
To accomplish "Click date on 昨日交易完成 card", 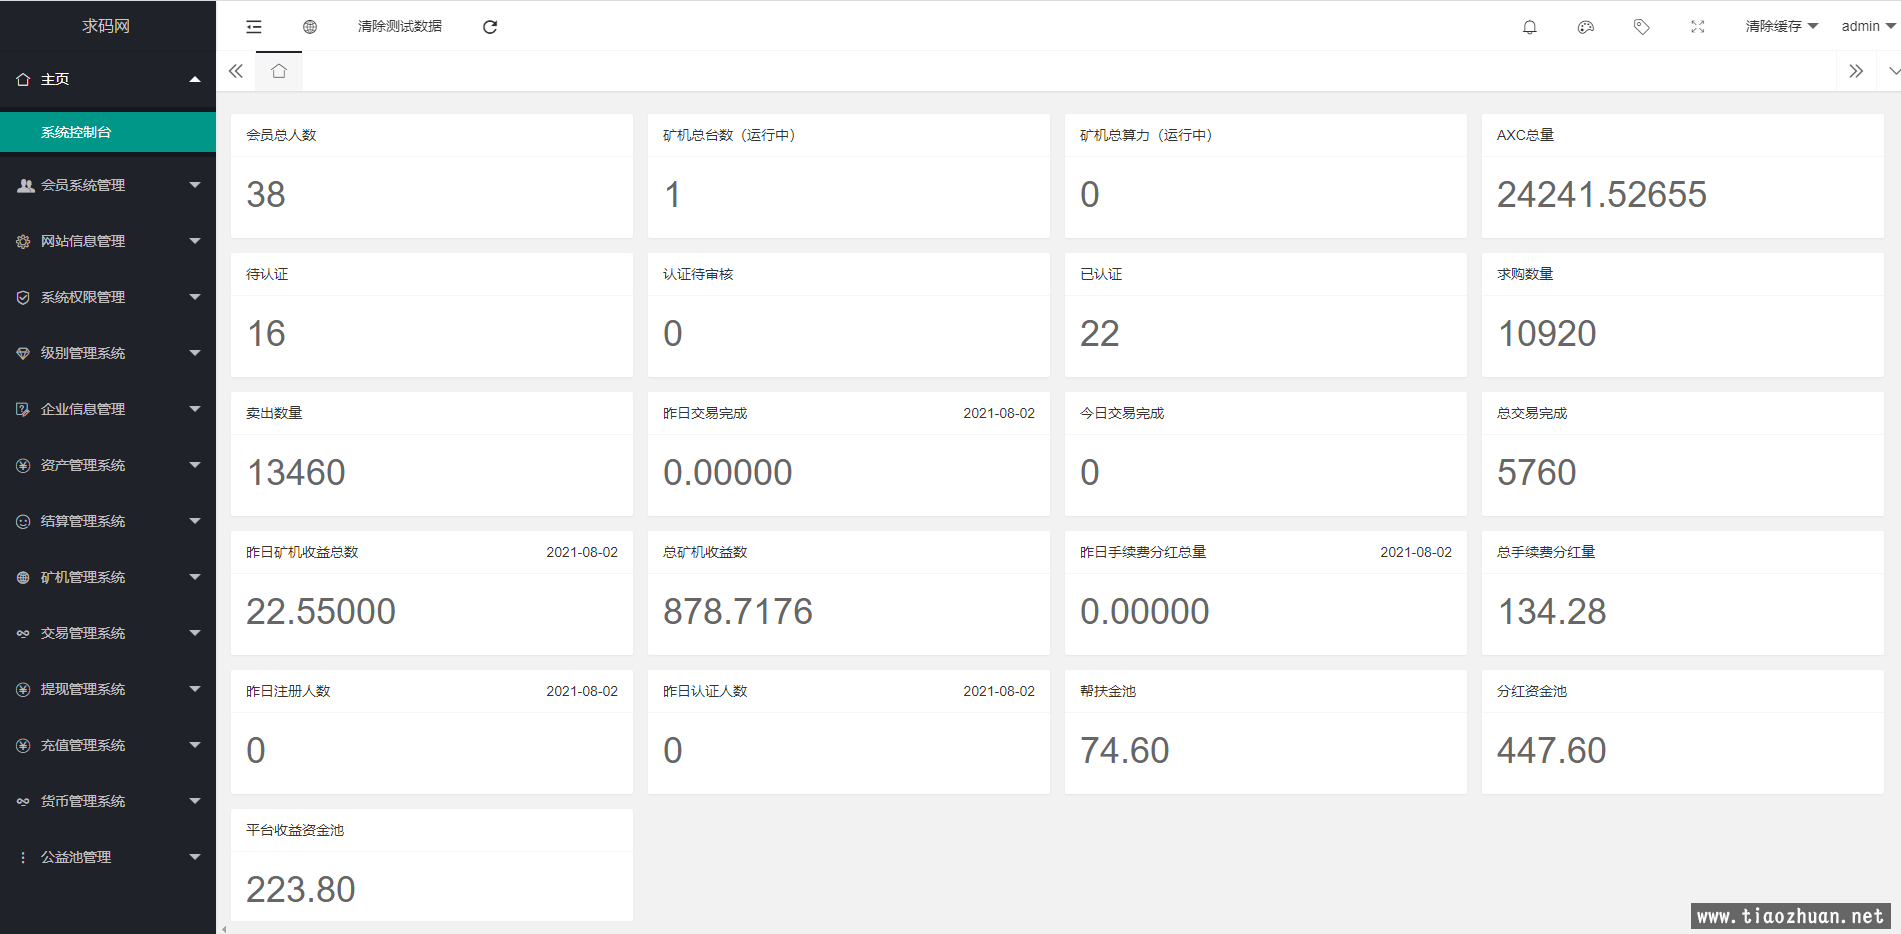I will 999,413.
